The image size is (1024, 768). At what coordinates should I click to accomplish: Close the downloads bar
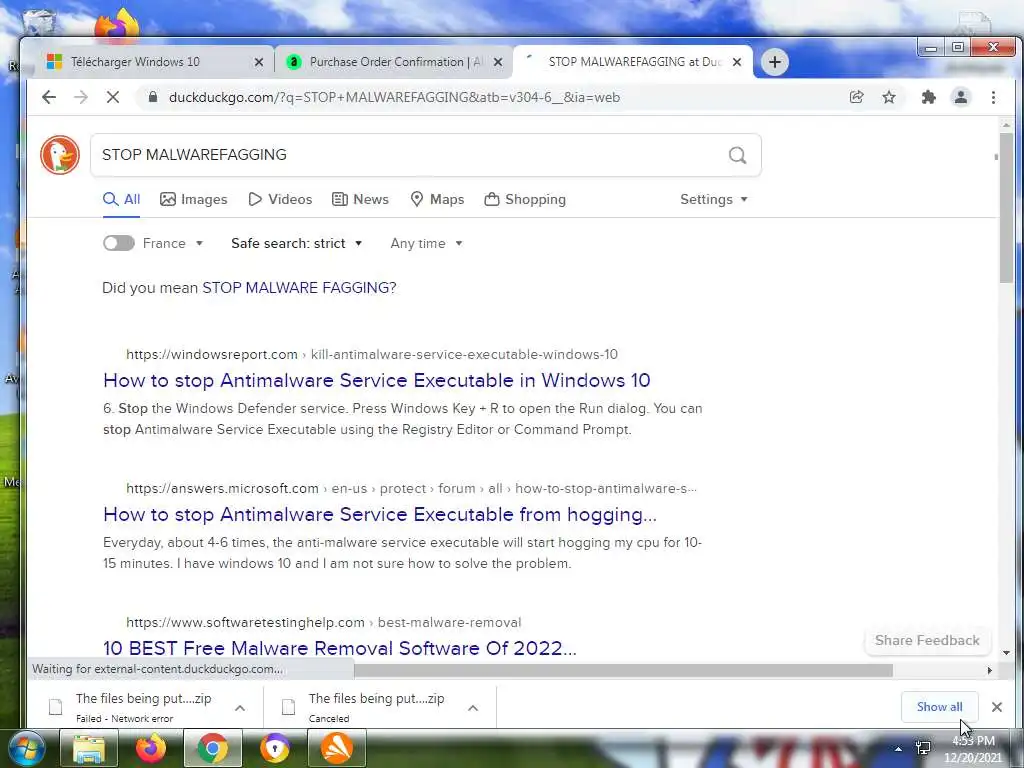coord(997,707)
